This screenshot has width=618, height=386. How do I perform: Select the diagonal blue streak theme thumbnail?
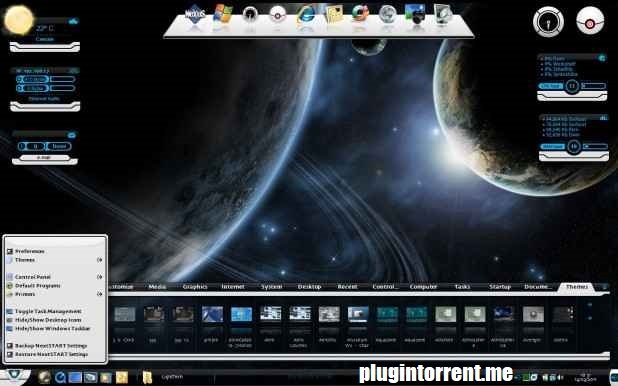pos(212,315)
